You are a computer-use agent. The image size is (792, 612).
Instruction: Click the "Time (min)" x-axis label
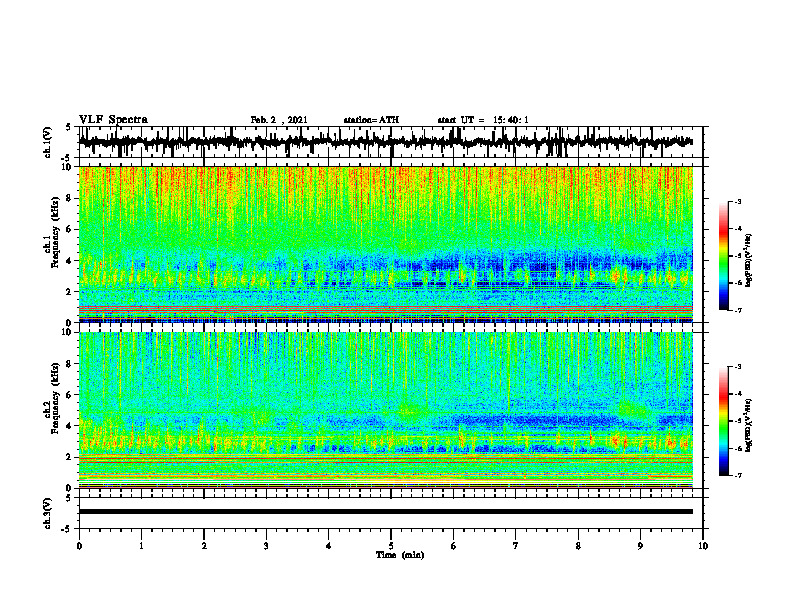[x=400, y=555]
